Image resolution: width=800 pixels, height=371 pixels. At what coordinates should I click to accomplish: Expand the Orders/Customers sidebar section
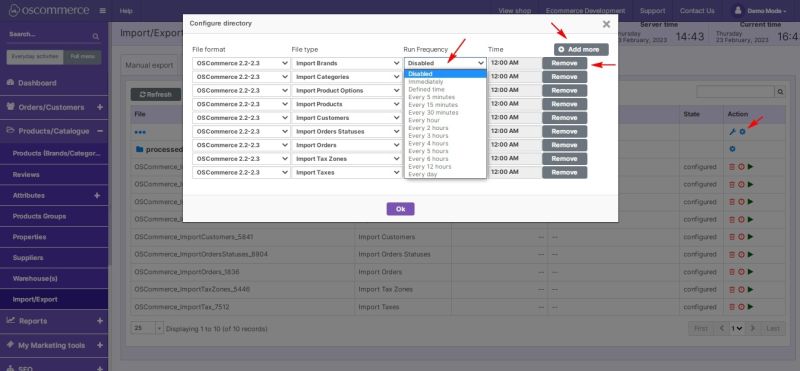99,107
